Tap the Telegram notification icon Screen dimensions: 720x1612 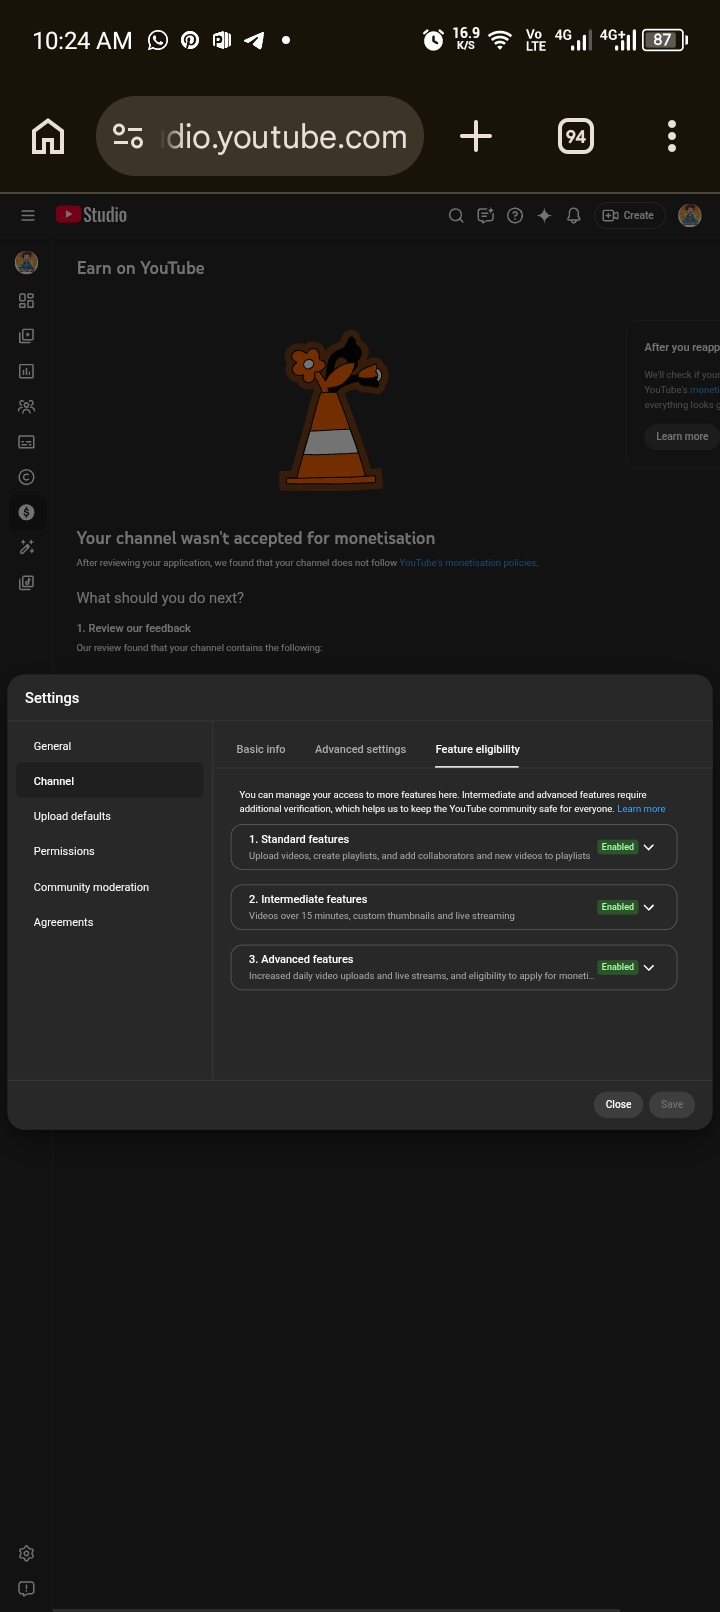pos(254,40)
